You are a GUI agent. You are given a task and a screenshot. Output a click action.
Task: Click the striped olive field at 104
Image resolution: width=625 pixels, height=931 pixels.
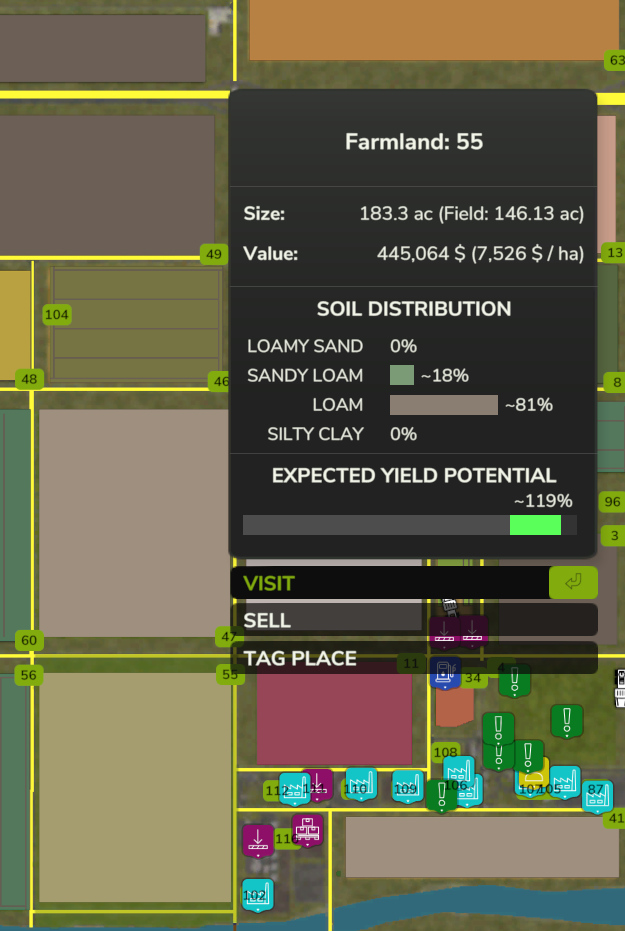tap(136, 324)
